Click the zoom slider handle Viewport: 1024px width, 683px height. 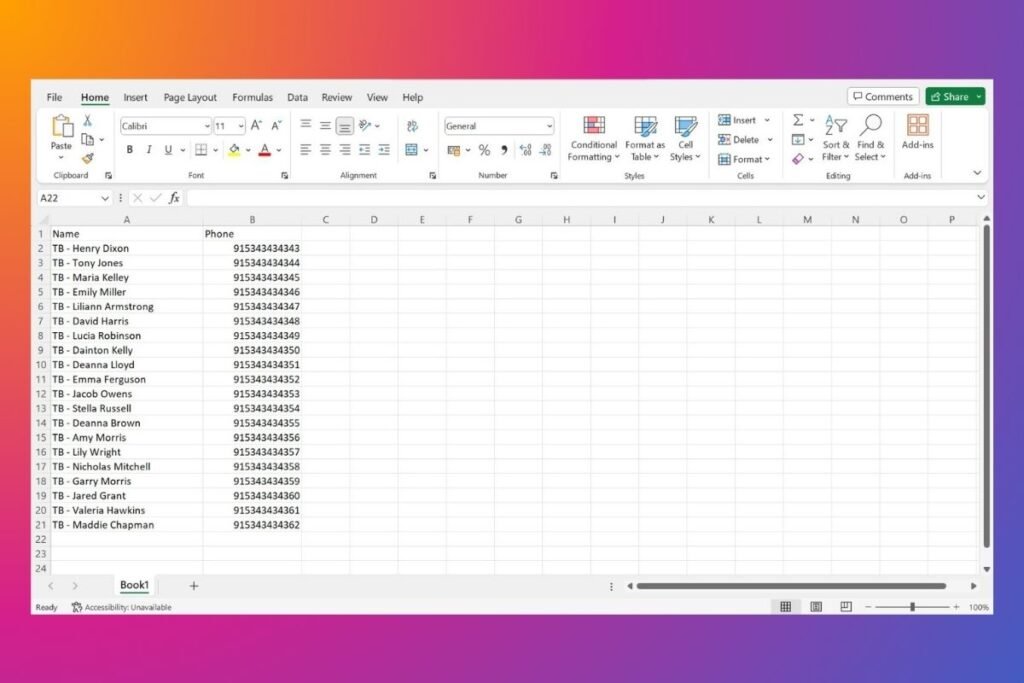(x=912, y=607)
